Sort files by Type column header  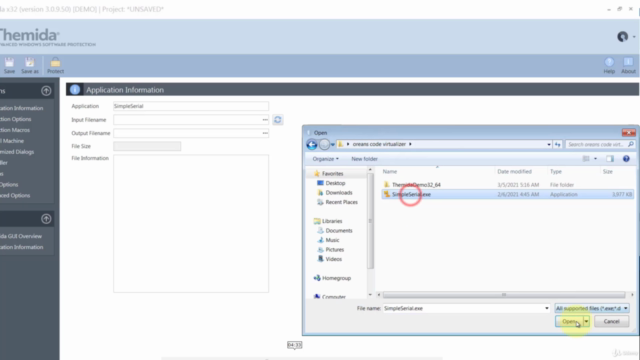(x=573, y=172)
